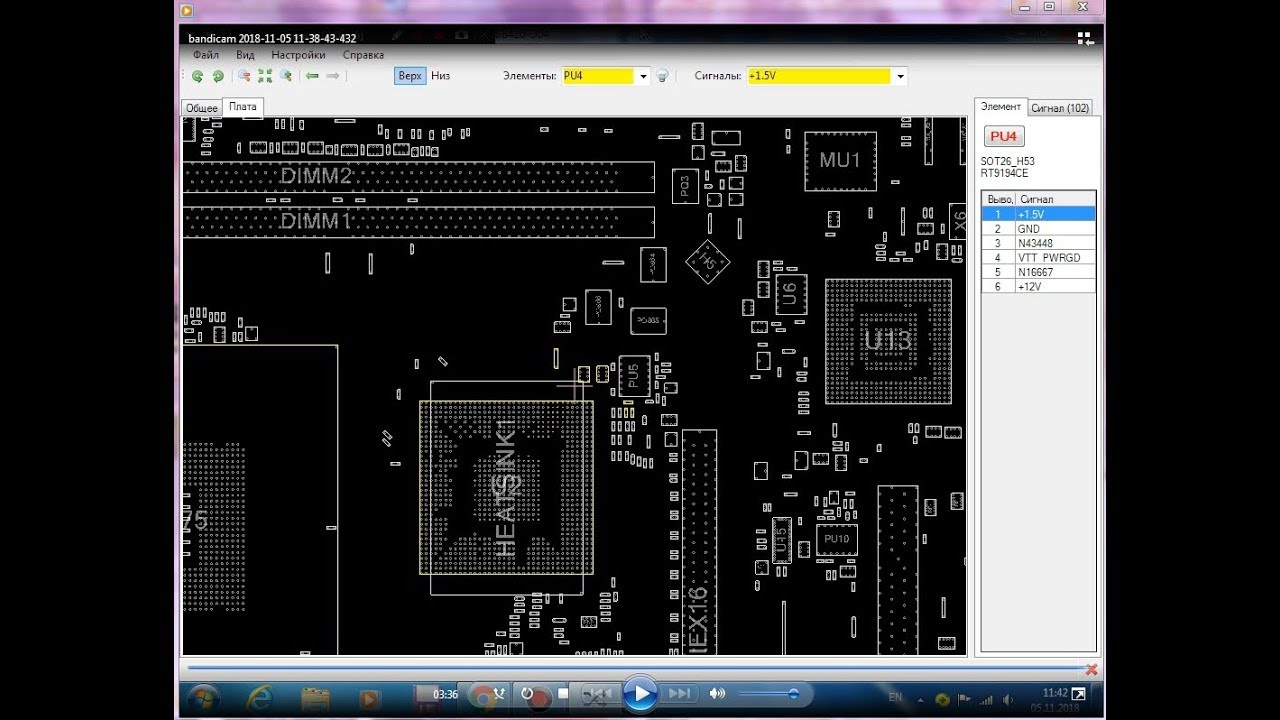Select the +12V signal row
Viewport: 1280px width, 720px height.
(x=1038, y=287)
